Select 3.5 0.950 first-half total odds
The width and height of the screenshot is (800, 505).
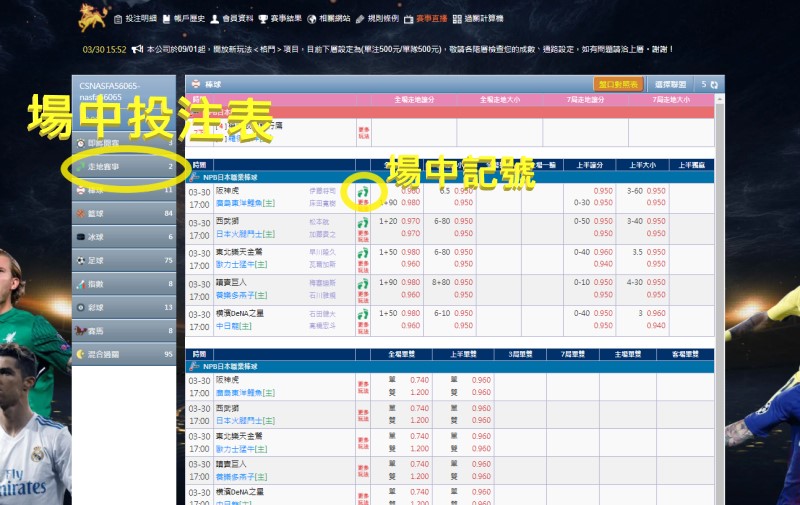coord(648,252)
